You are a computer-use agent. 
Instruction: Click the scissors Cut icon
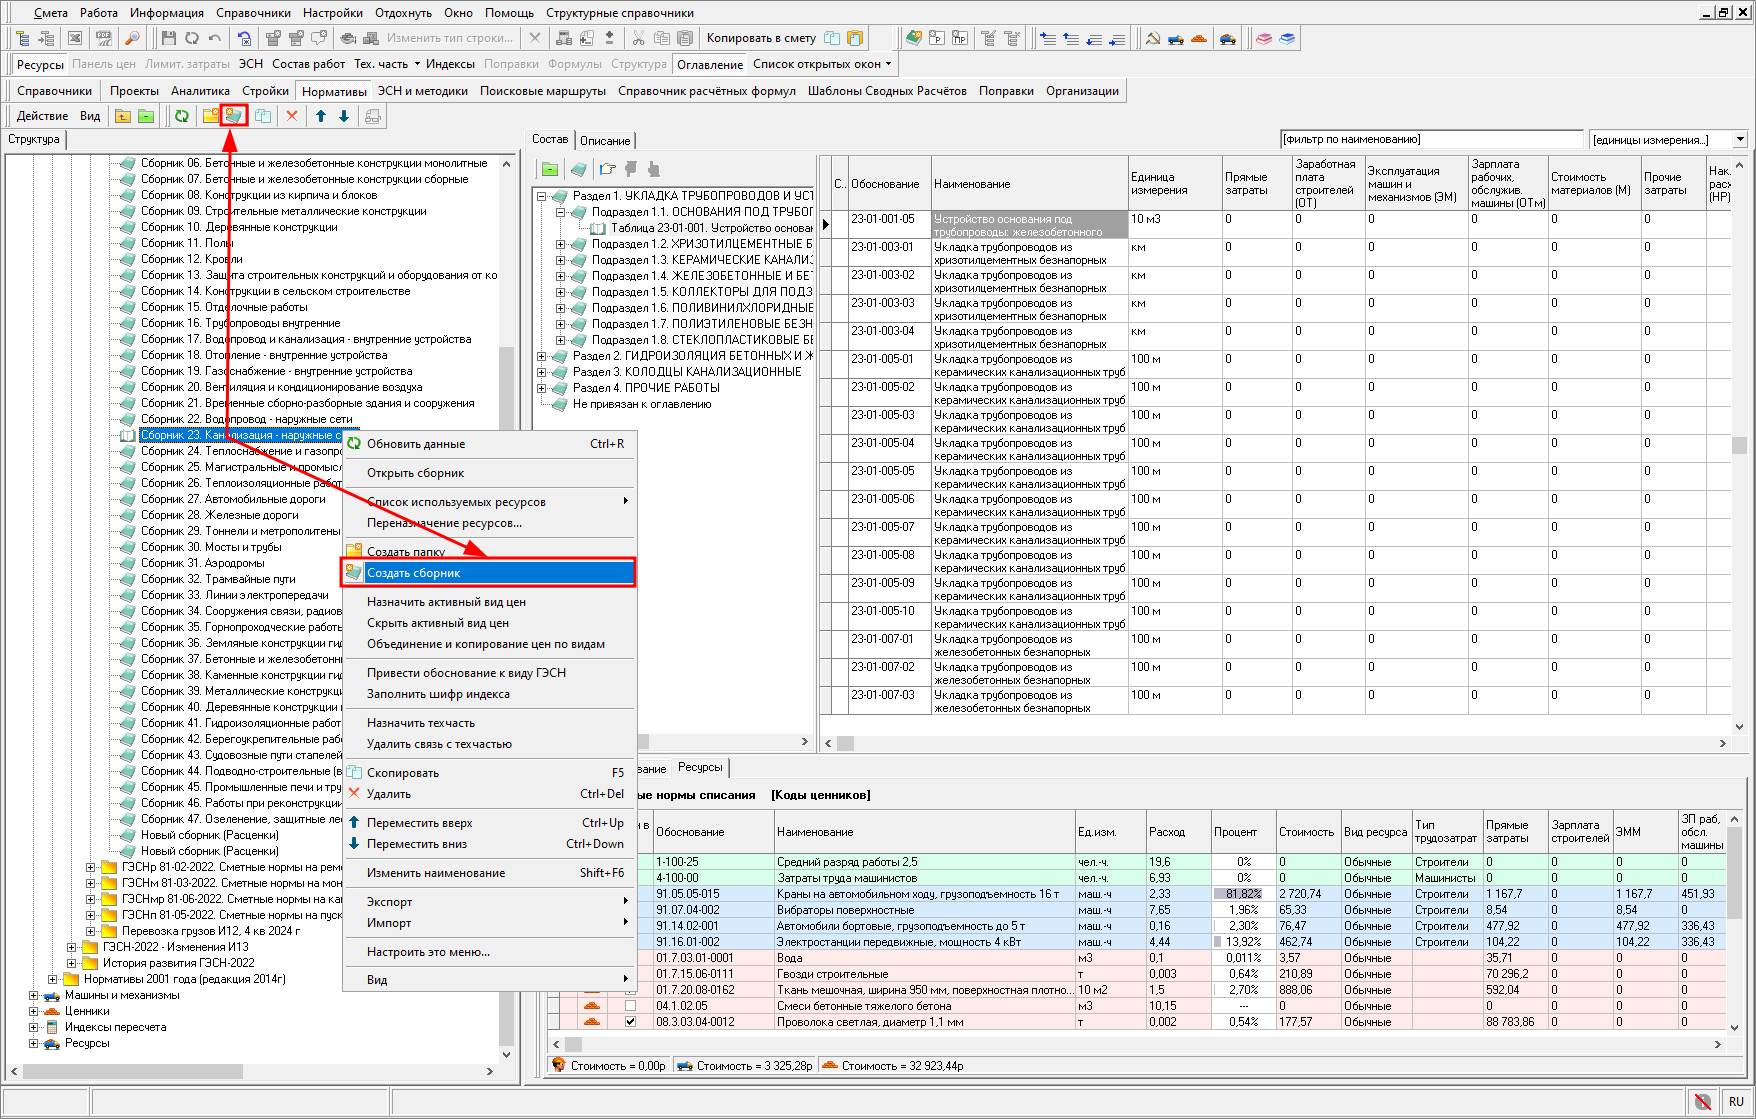click(x=638, y=38)
